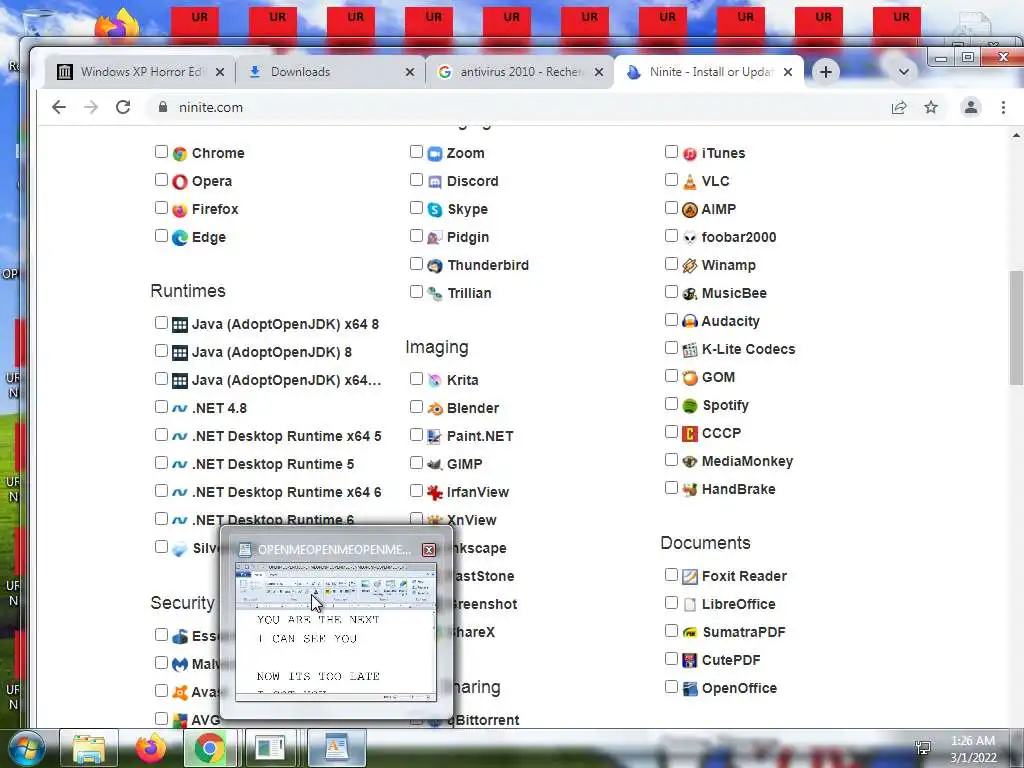Click the Skype icon
1024x768 pixels.
pos(435,210)
